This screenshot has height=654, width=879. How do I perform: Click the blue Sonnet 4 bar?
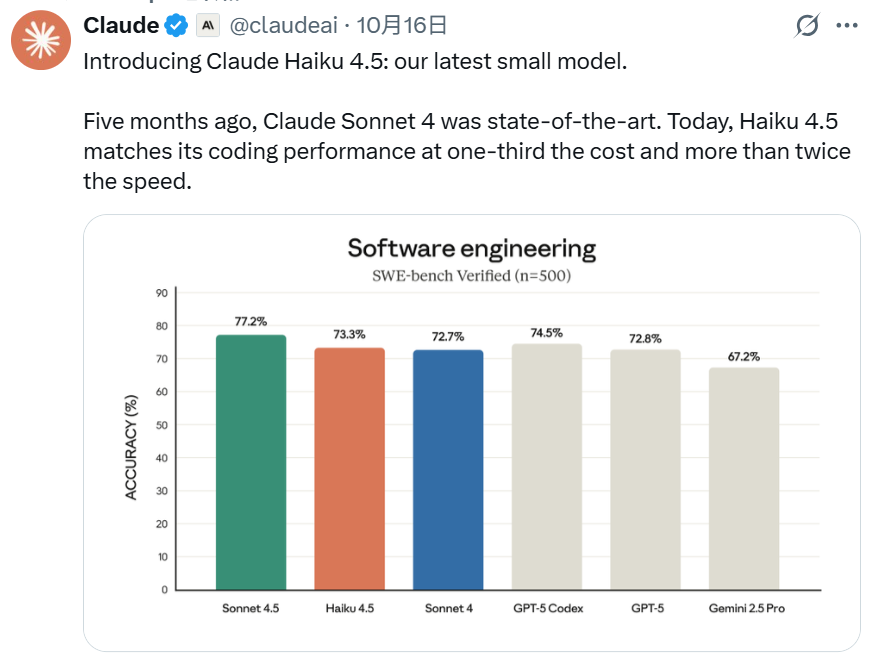[447, 470]
